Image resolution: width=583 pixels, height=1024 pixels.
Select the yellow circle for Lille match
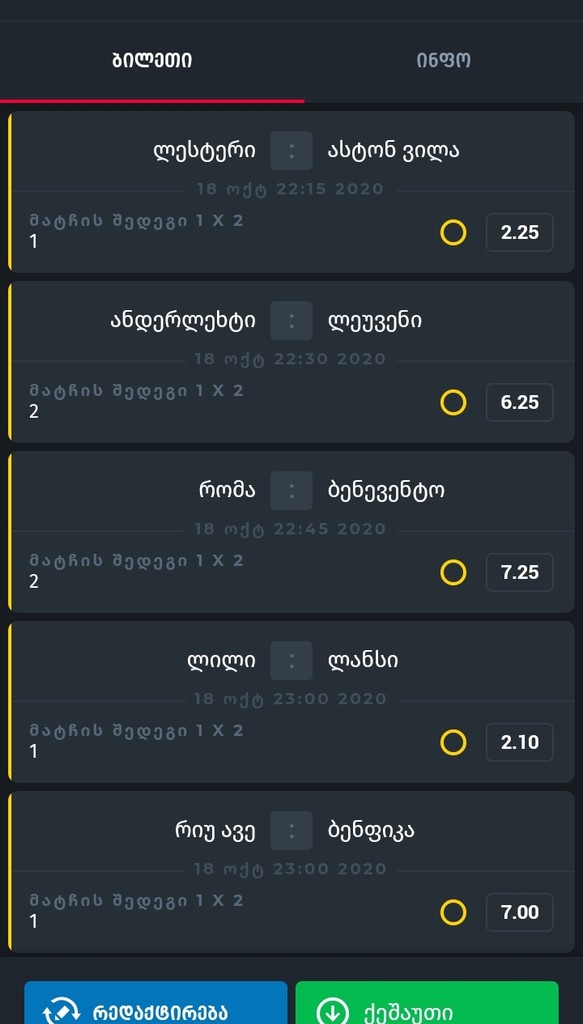tap(454, 742)
